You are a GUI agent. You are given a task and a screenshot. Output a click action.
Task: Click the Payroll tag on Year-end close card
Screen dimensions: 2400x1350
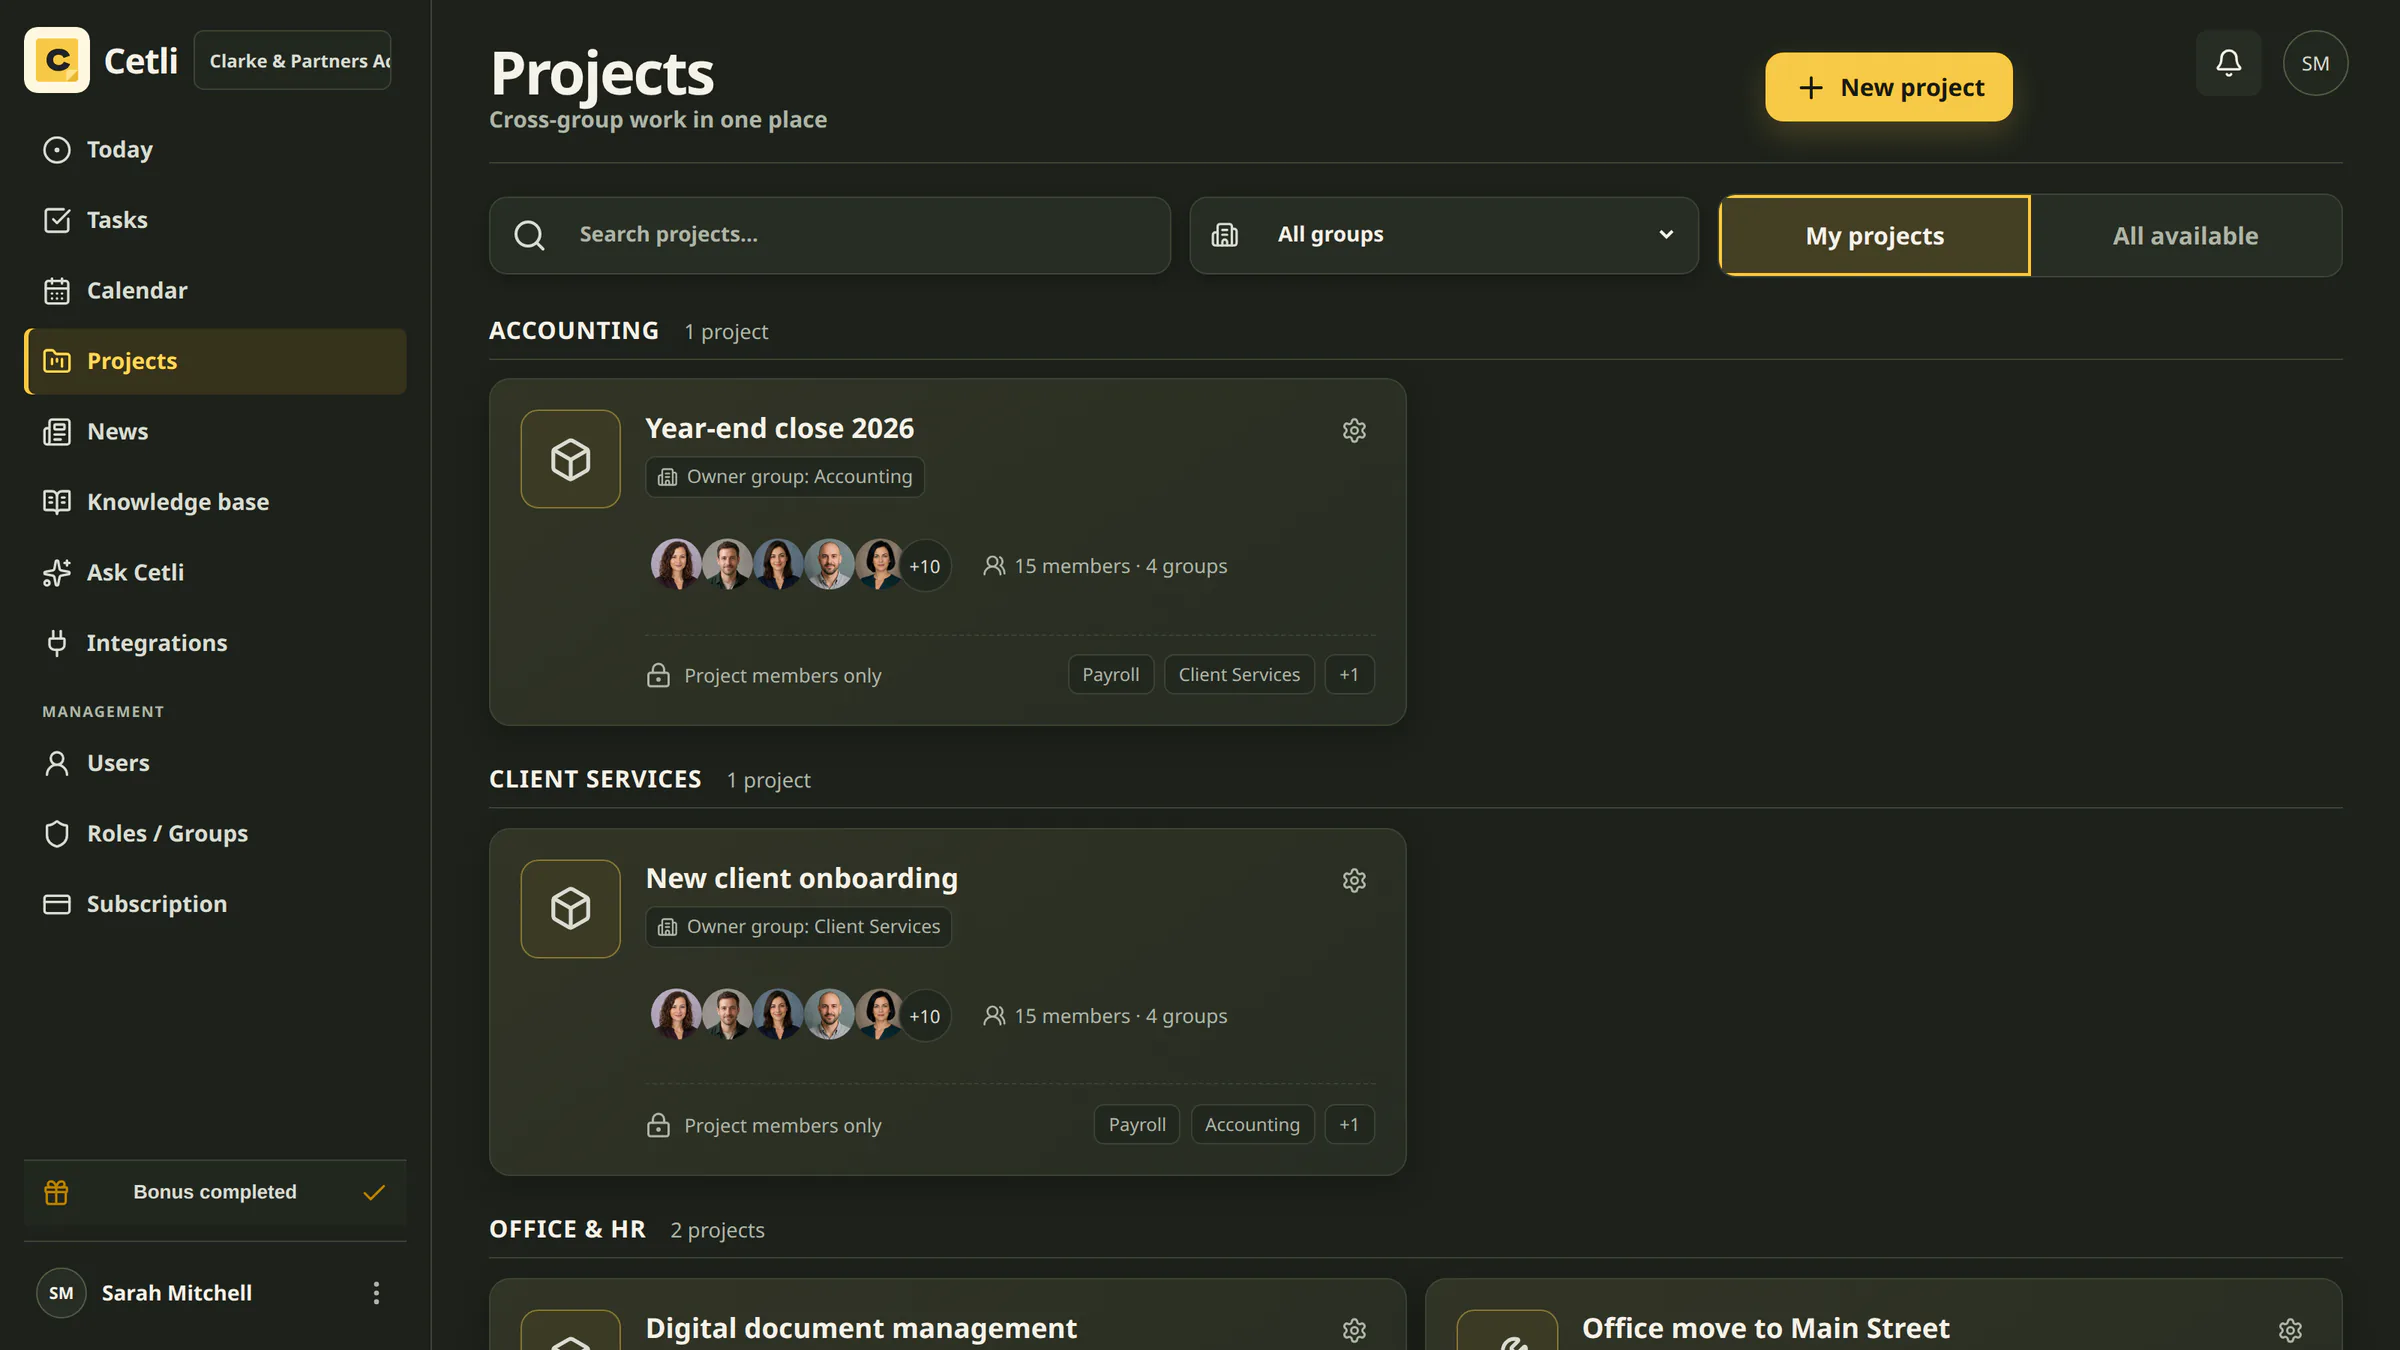click(1111, 675)
